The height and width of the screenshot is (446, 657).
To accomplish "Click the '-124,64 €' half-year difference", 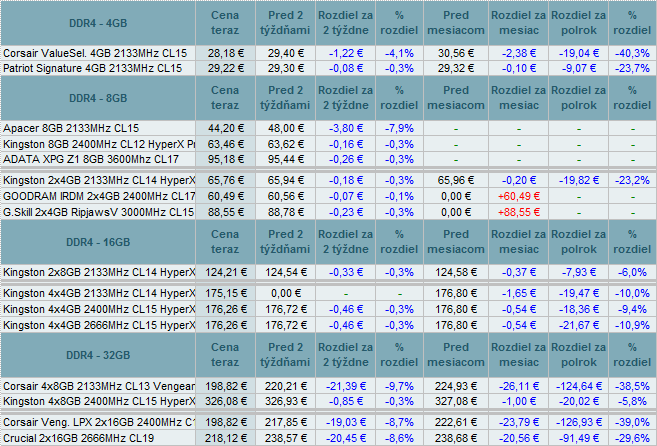I will tap(578, 386).
